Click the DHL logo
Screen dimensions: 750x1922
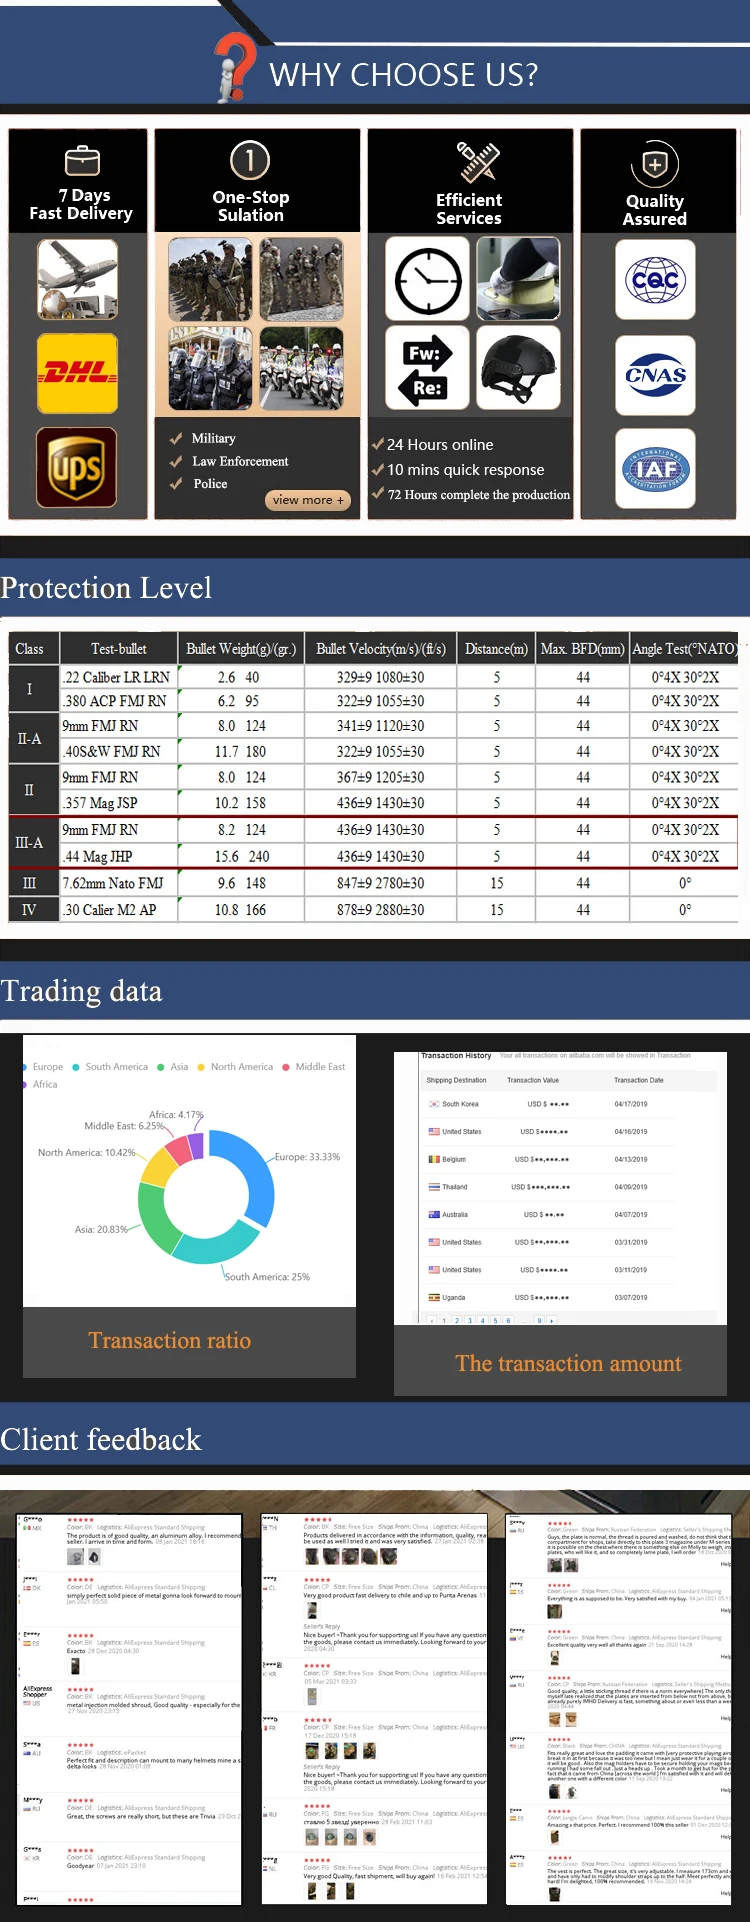click(78, 374)
